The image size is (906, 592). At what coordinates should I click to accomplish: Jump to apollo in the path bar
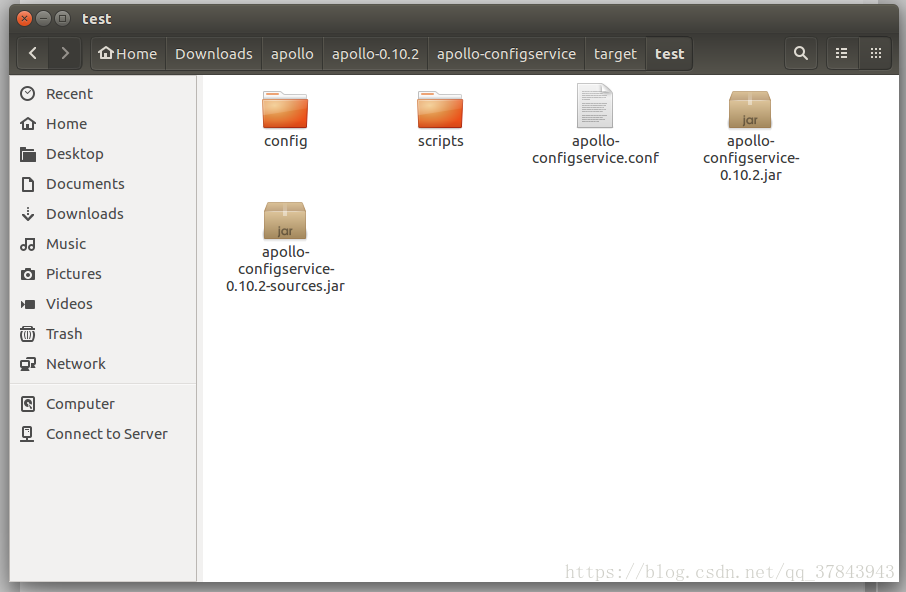(292, 54)
